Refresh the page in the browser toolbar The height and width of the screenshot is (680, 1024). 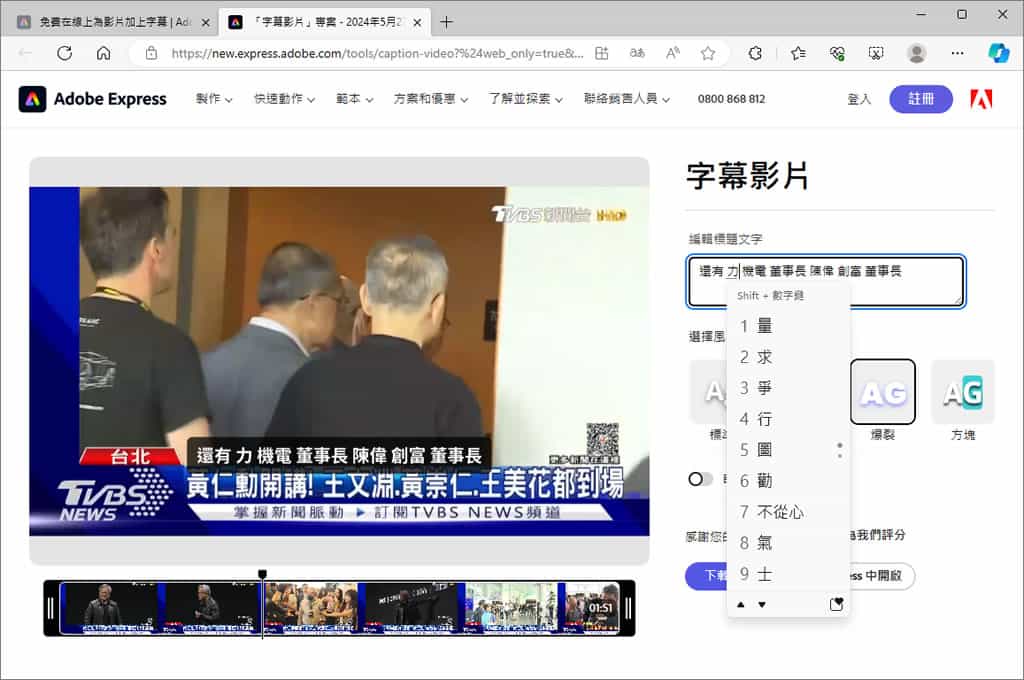[x=64, y=53]
